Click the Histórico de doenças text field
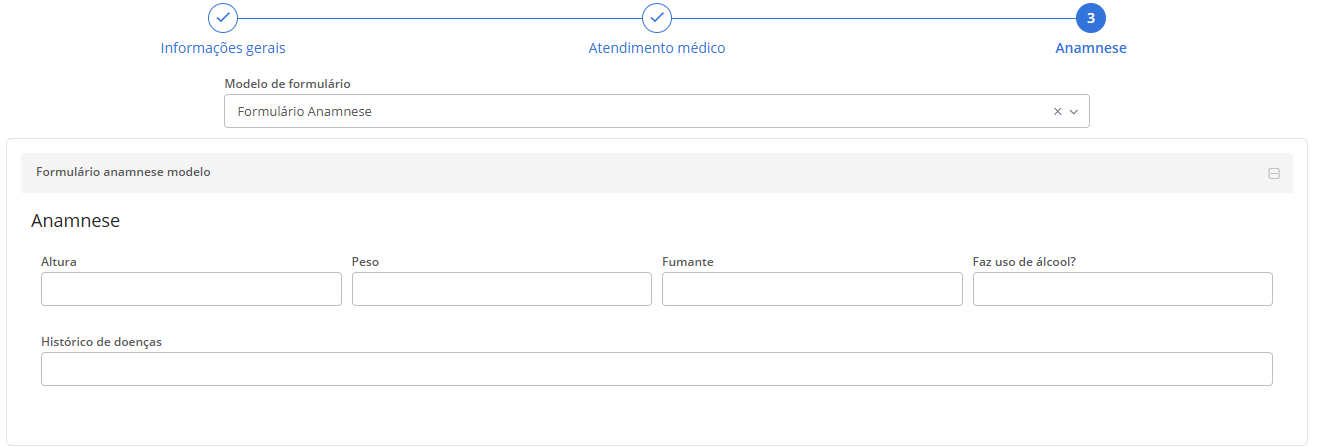Image resolution: width=1318 pixels, height=448 pixels. [656, 369]
